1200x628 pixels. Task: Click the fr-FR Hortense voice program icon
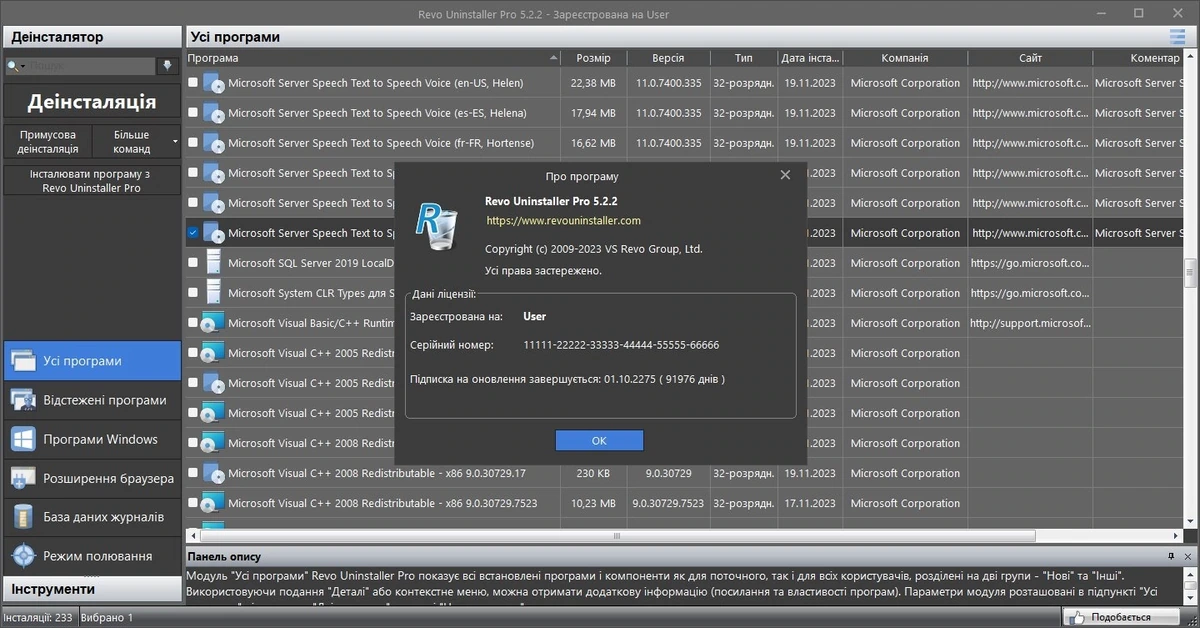tap(213, 143)
